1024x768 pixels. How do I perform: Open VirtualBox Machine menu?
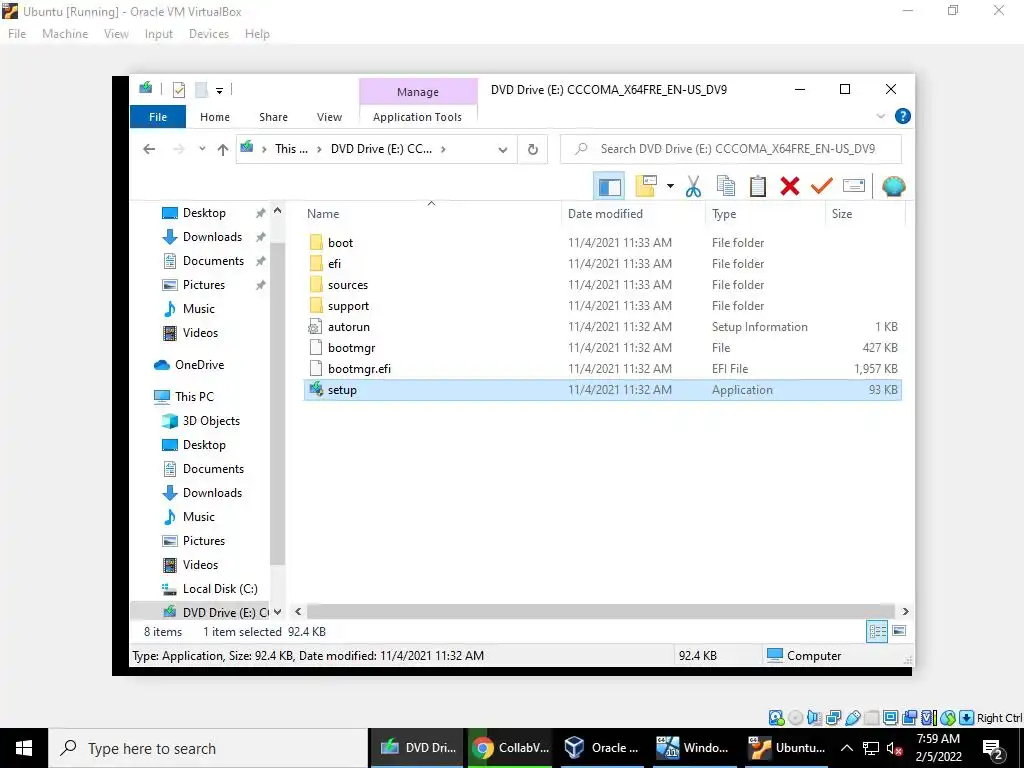[x=65, y=34]
